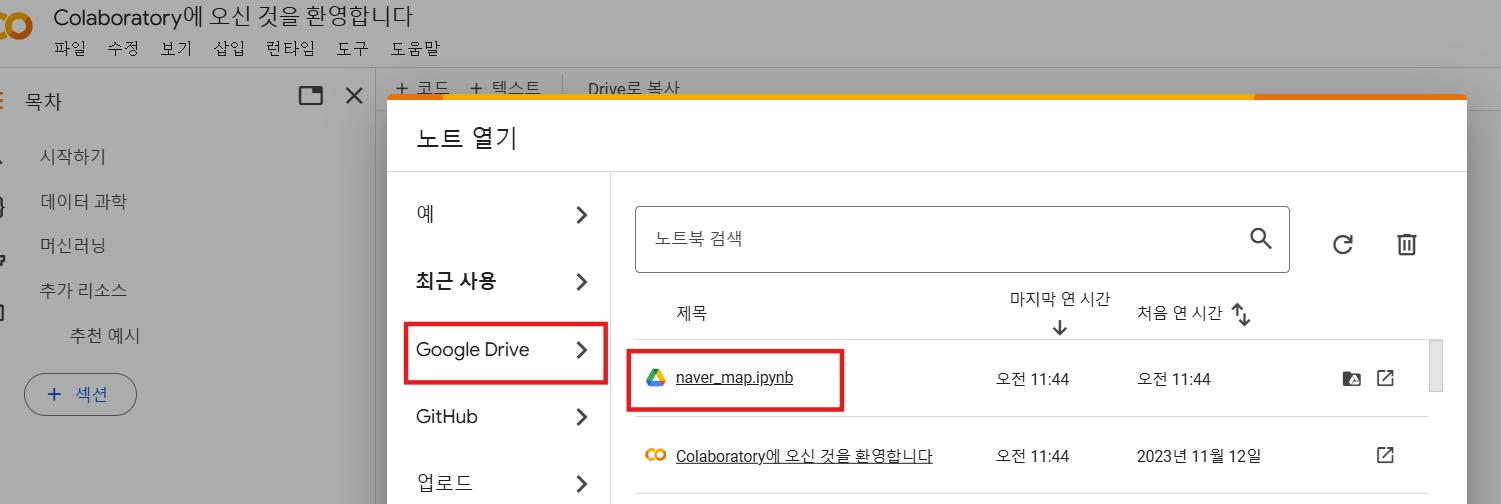Screen dimensions: 1501x504
Task: Click the 제목 column header
Action: click(692, 313)
